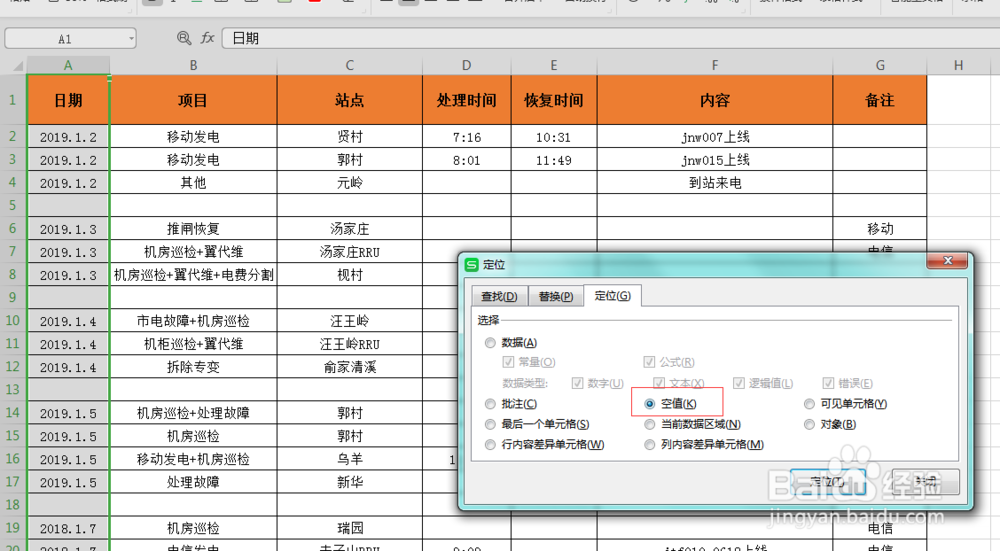Select row 5 header
This screenshot has height=551, width=1000.
pos(13,205)
